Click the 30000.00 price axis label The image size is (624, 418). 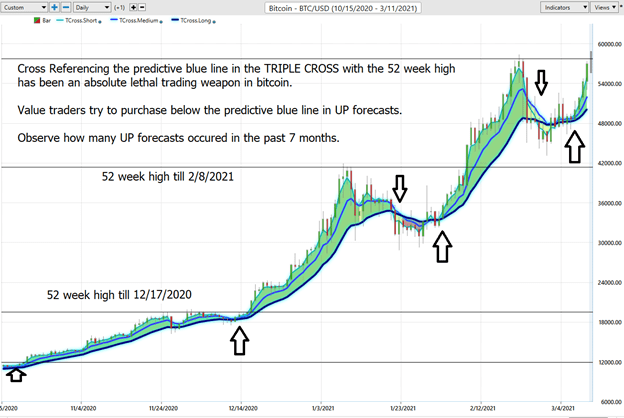click(609, 243)
